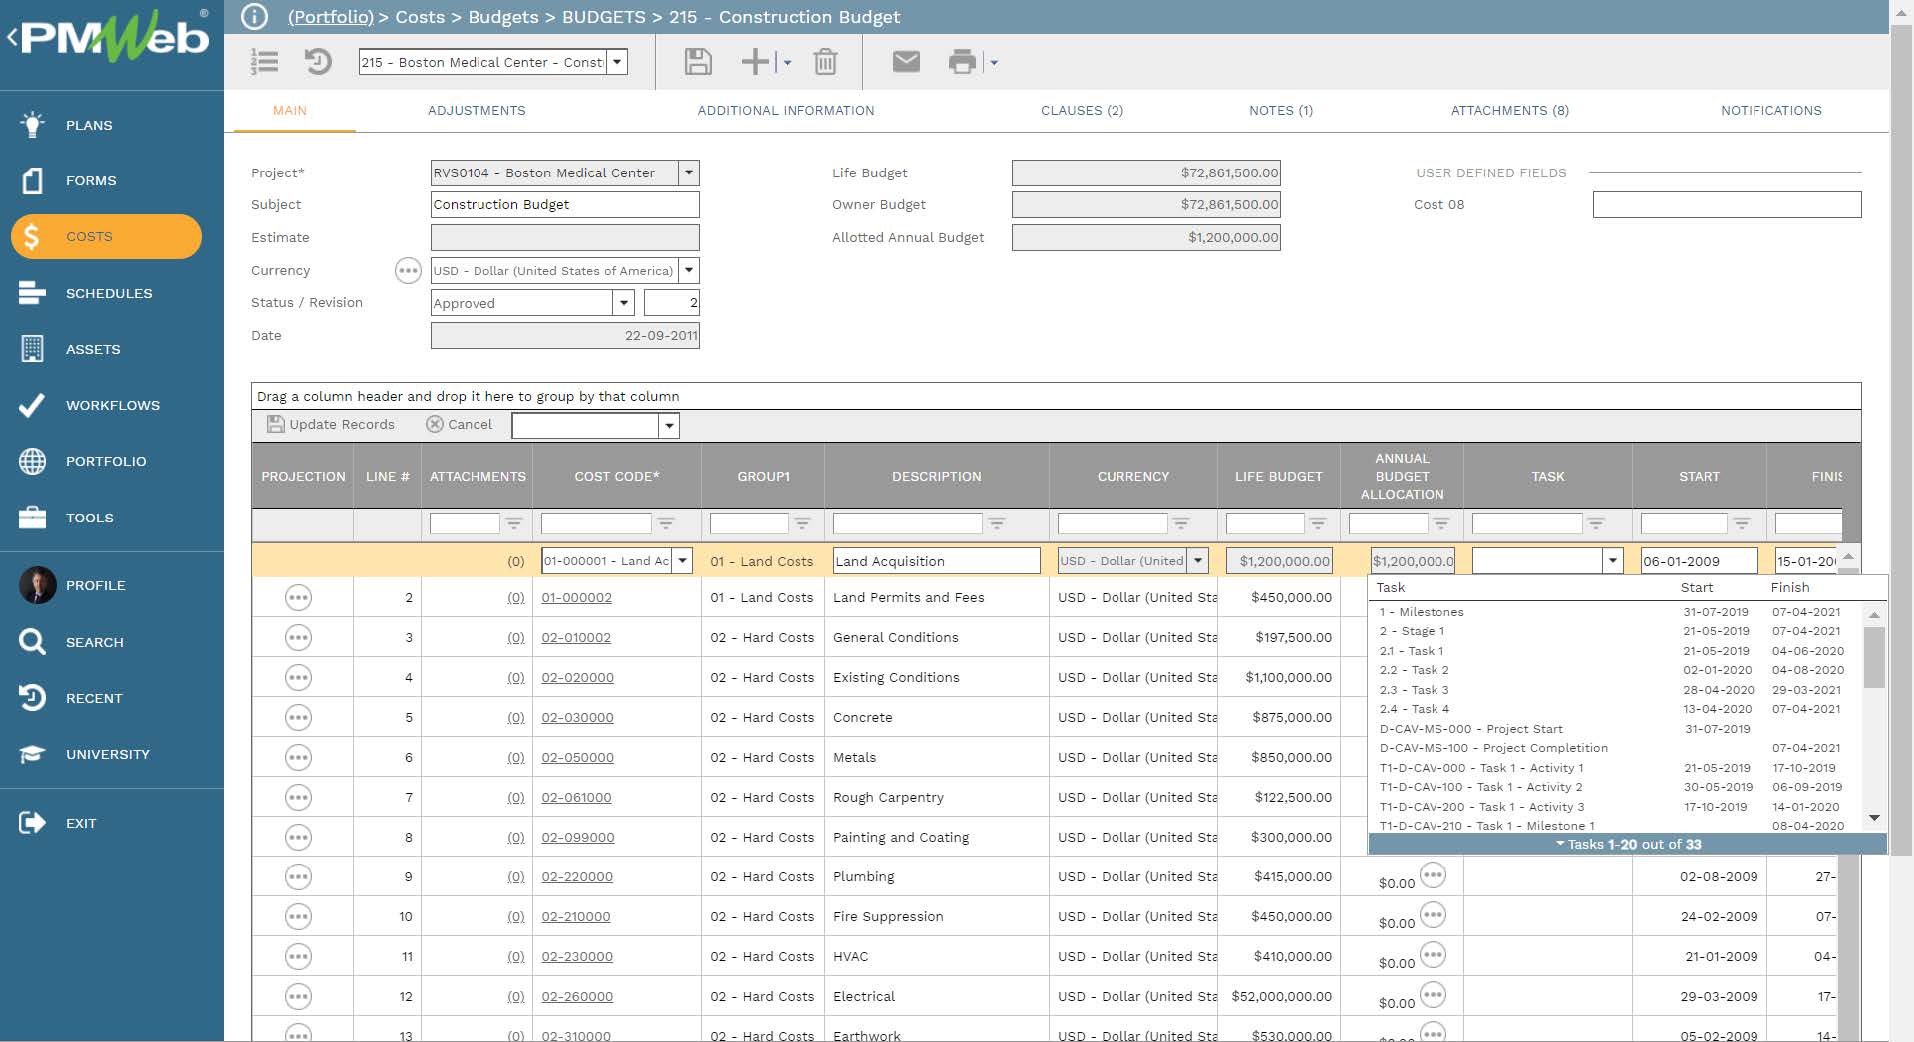The height and width of the screenshot is (1042, 1914).
Task: Open the dropdown next to the Cancel button
Action: click(669, 426)
